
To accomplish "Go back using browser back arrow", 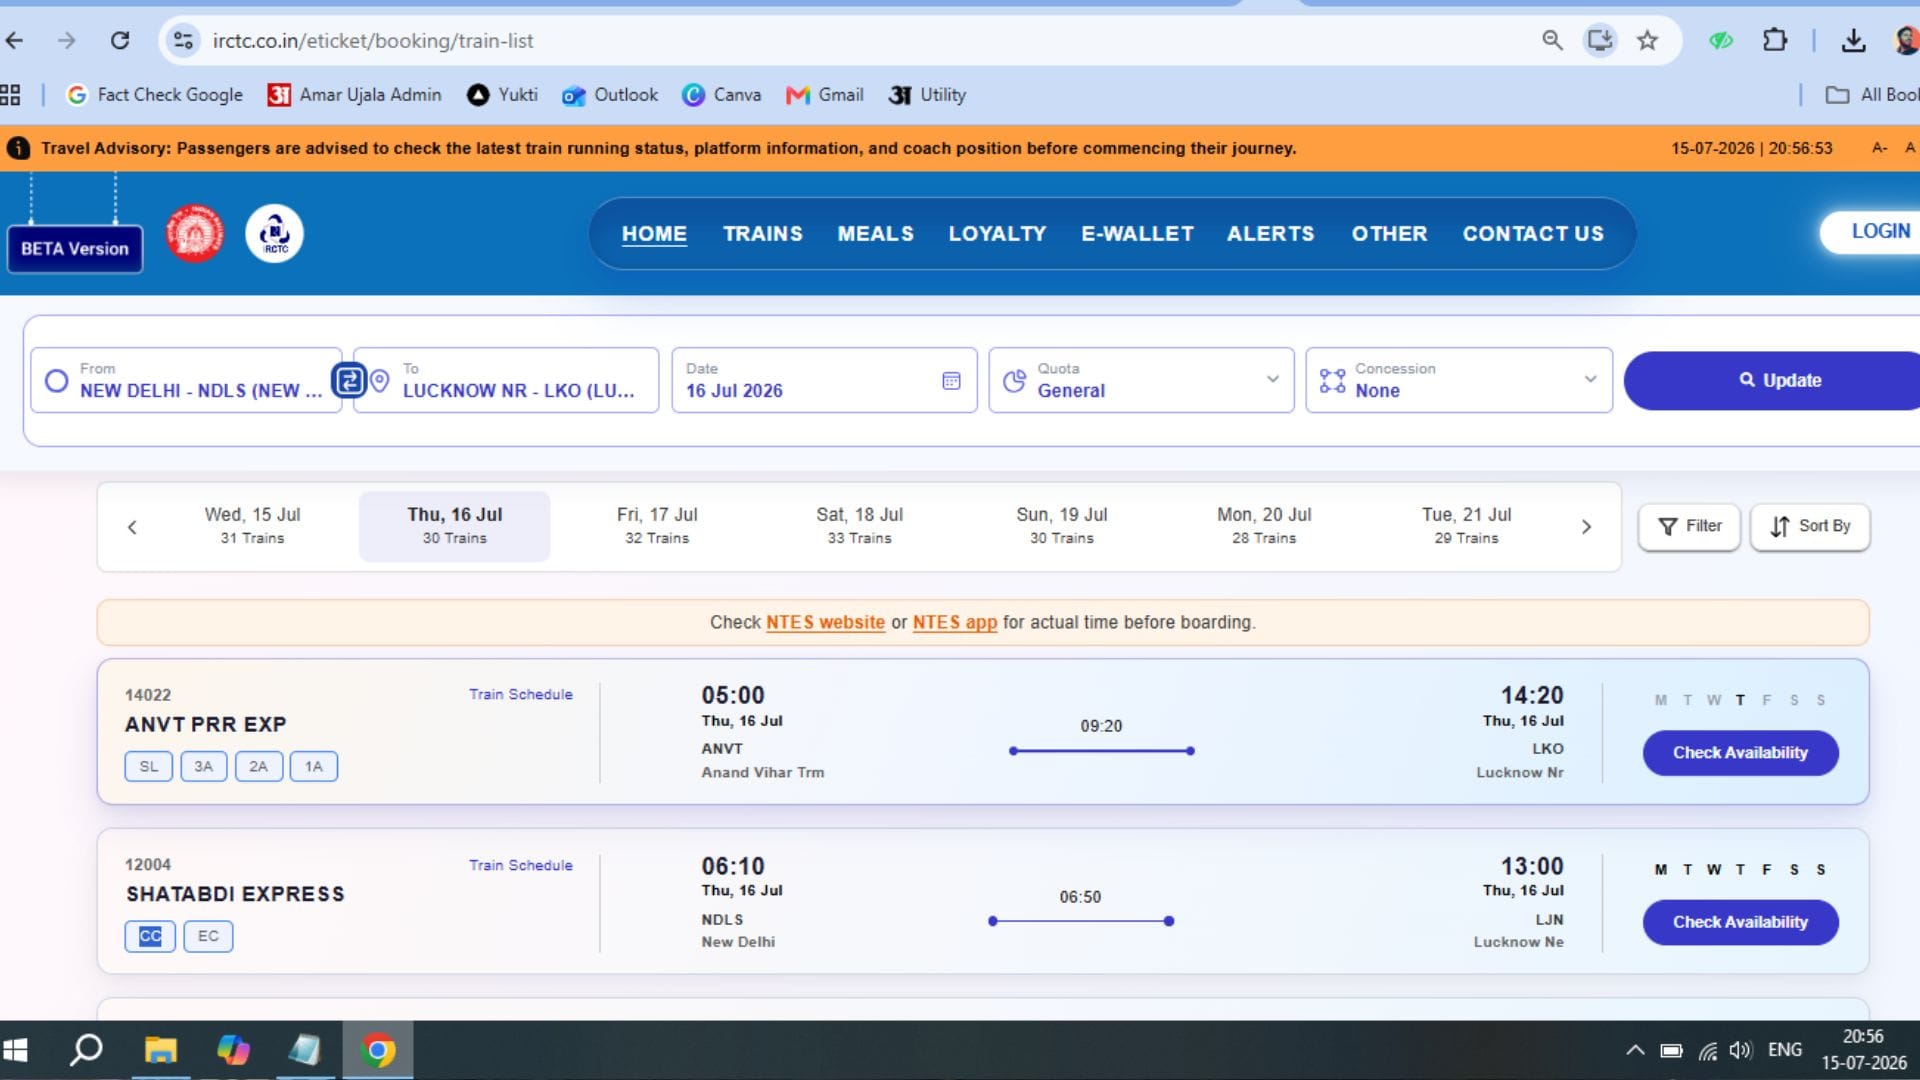I will pyautogui.click(x=14, y=40).
